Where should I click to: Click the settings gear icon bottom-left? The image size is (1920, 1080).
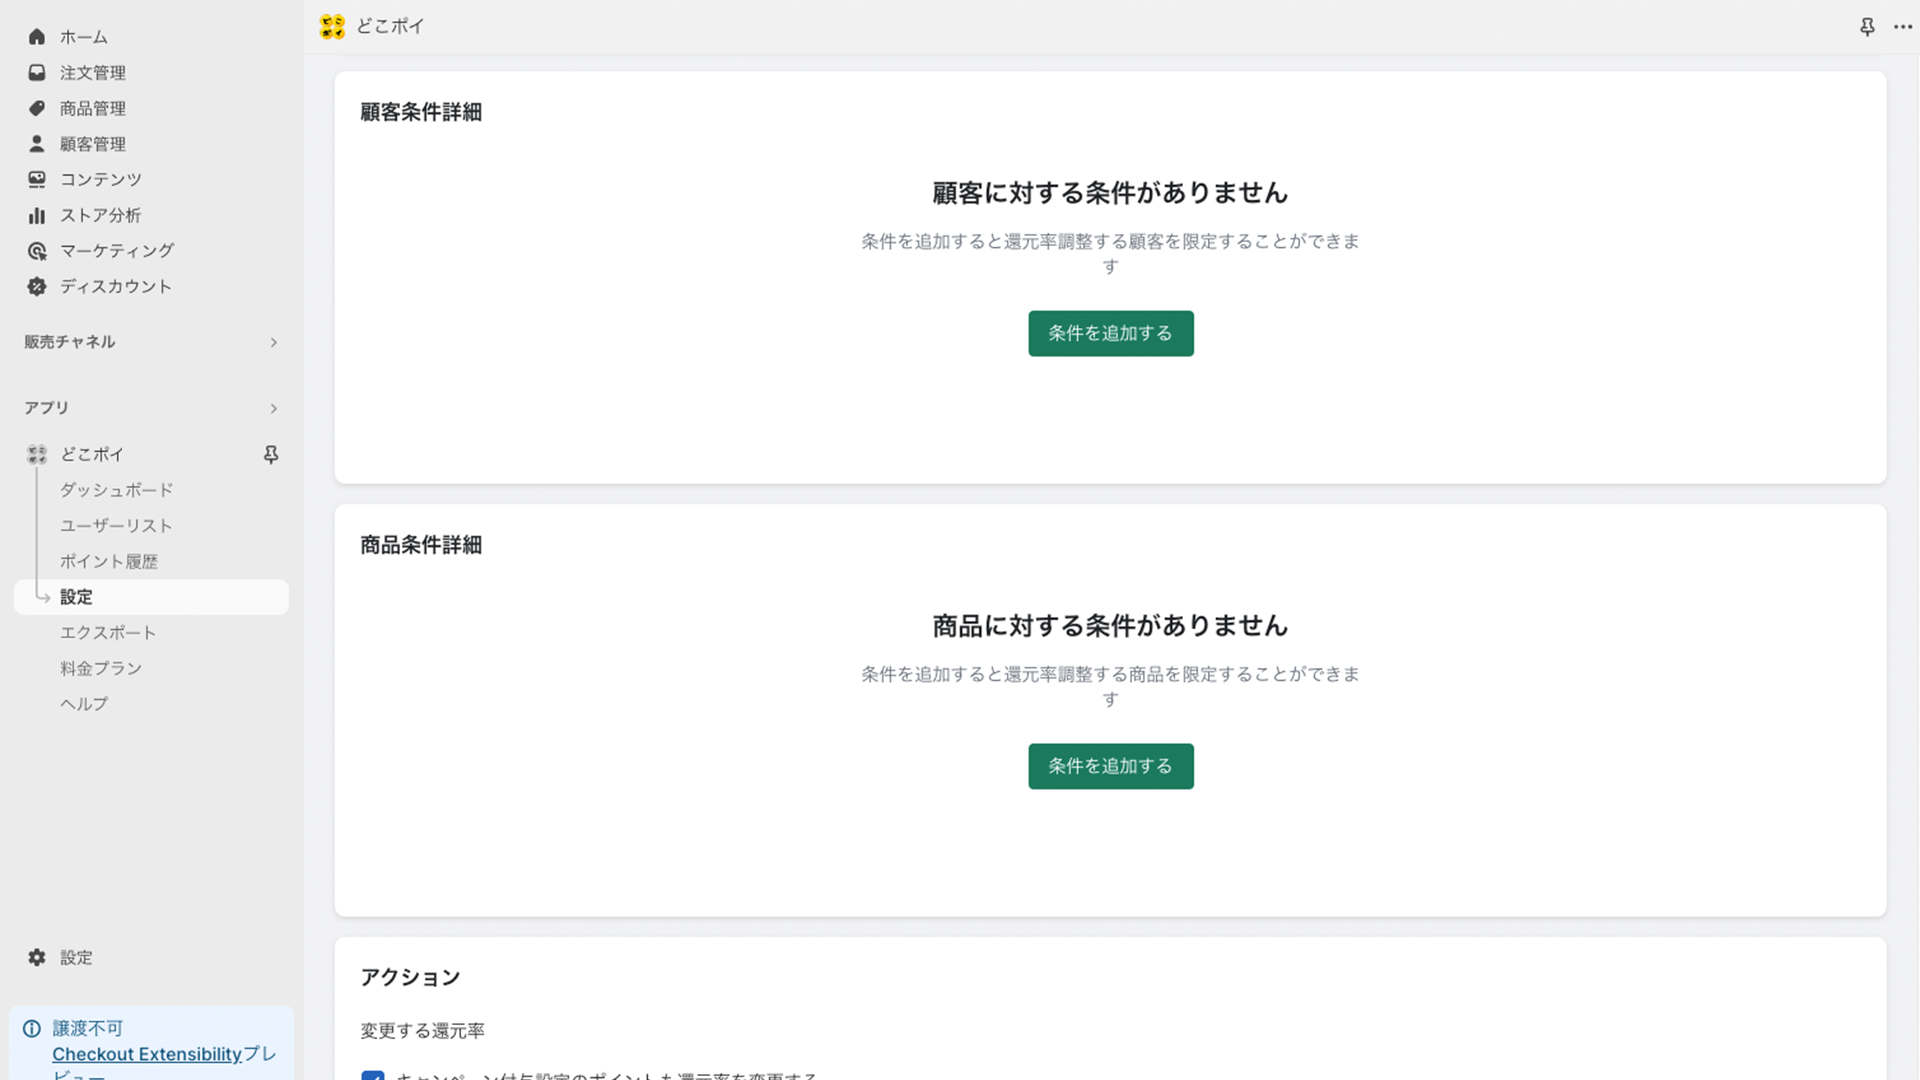point(36,956)
